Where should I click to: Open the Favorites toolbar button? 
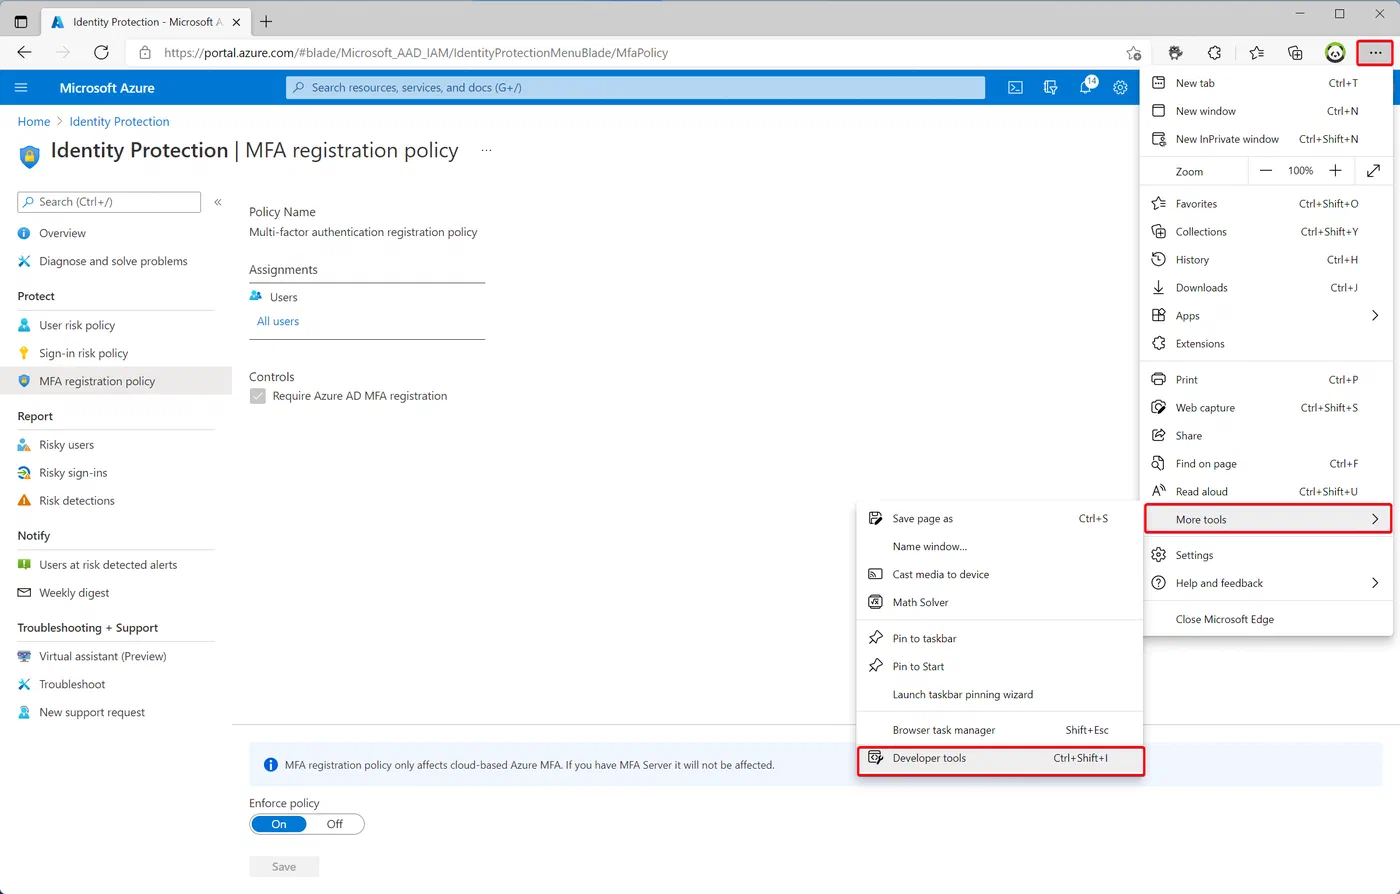pos(1256,53)
